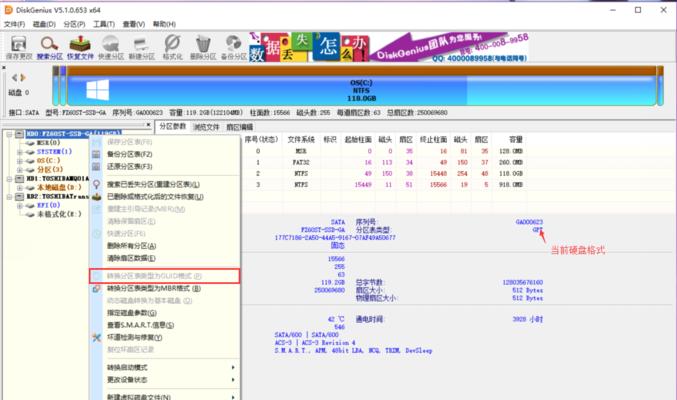Image resolution: width=677 pixels, height=400 pixels.
Task: Open the 更改设备状态 submenu arrow
Action: [x=233, y=380]
